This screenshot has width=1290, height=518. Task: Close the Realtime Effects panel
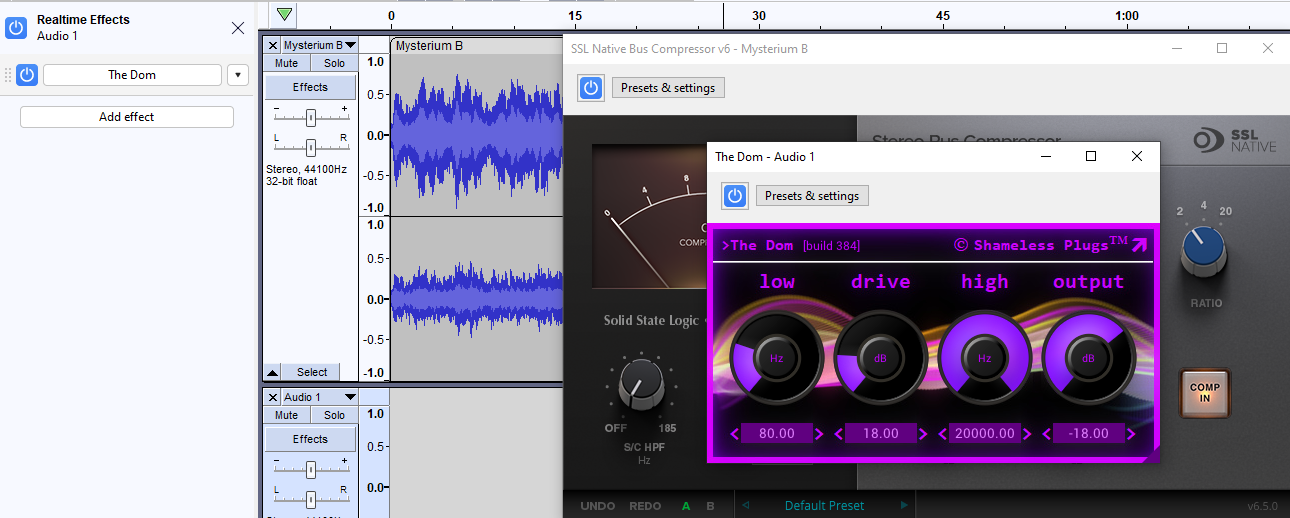click(x=238, y=28)
